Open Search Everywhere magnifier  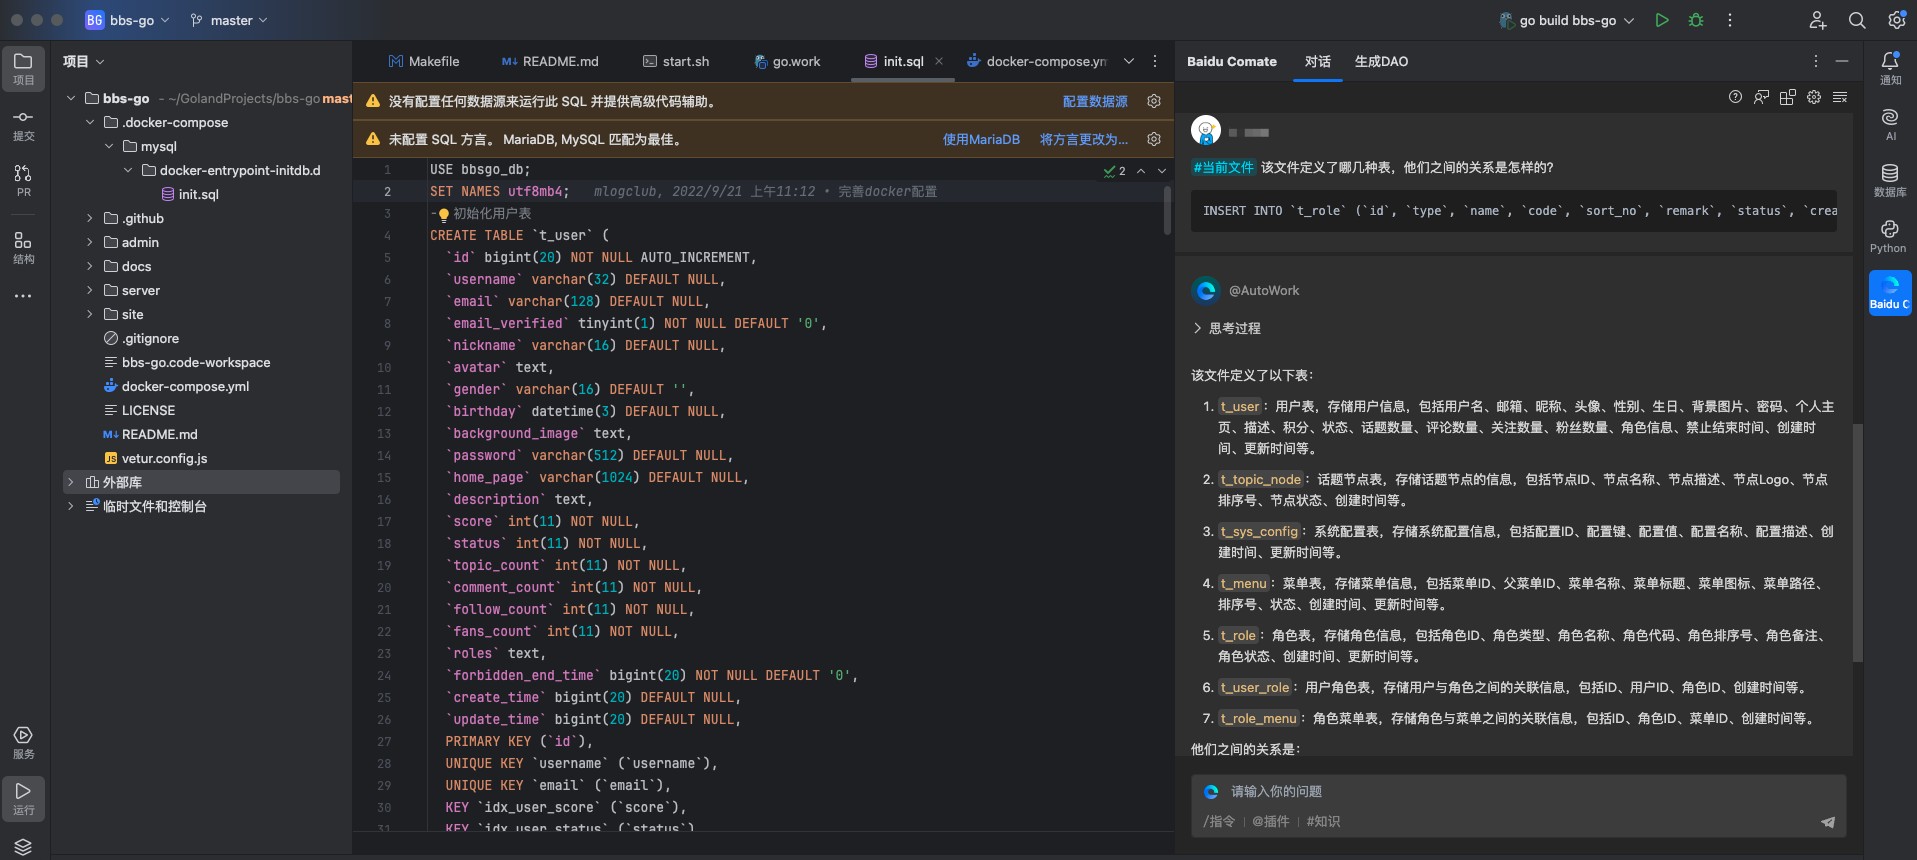tap(1857, 20)
